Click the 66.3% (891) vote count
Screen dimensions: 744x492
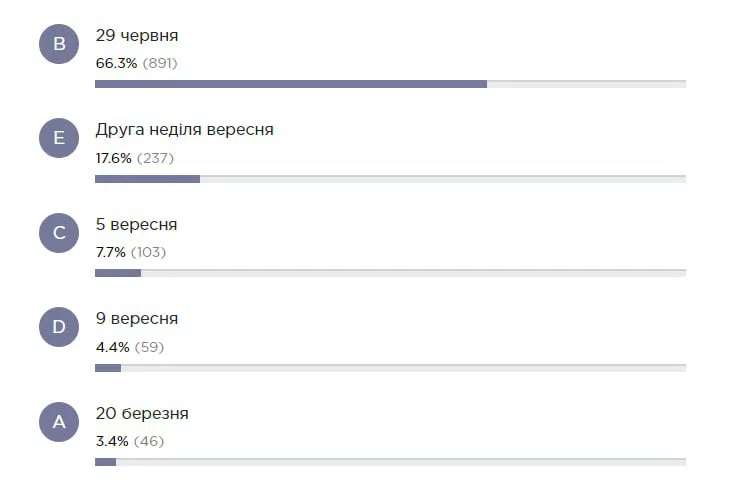pyautogui.click(x=137, y=63)
